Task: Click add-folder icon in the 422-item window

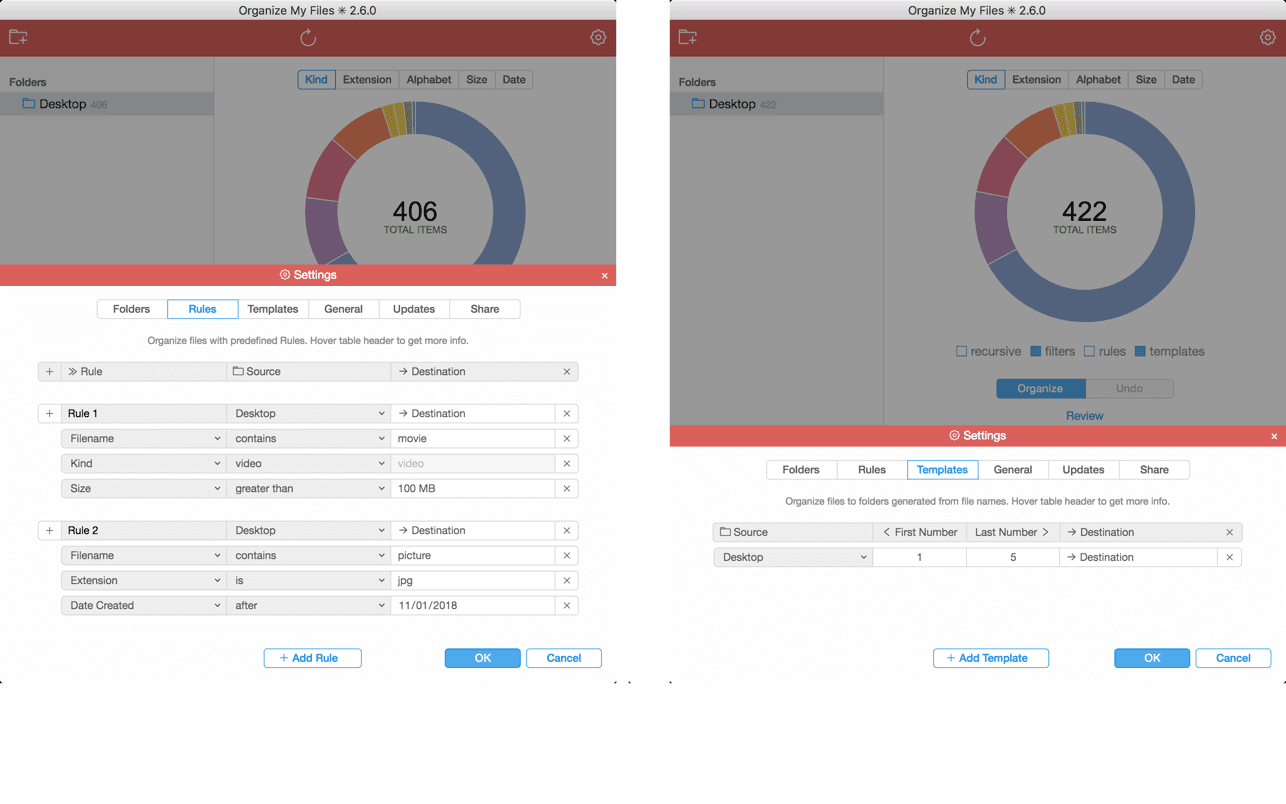Action: pos(687,38)
